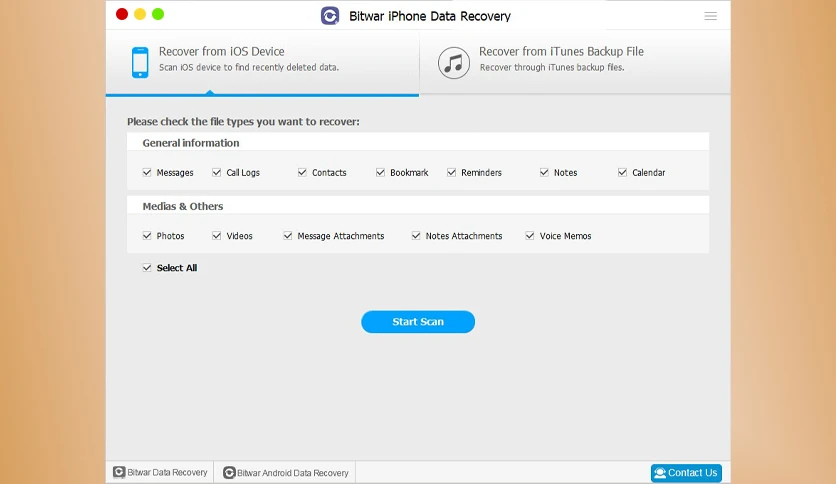Click the iTunes music note icon
The width and height of the screenshot is (836, 484).
[x=454, y=63]
